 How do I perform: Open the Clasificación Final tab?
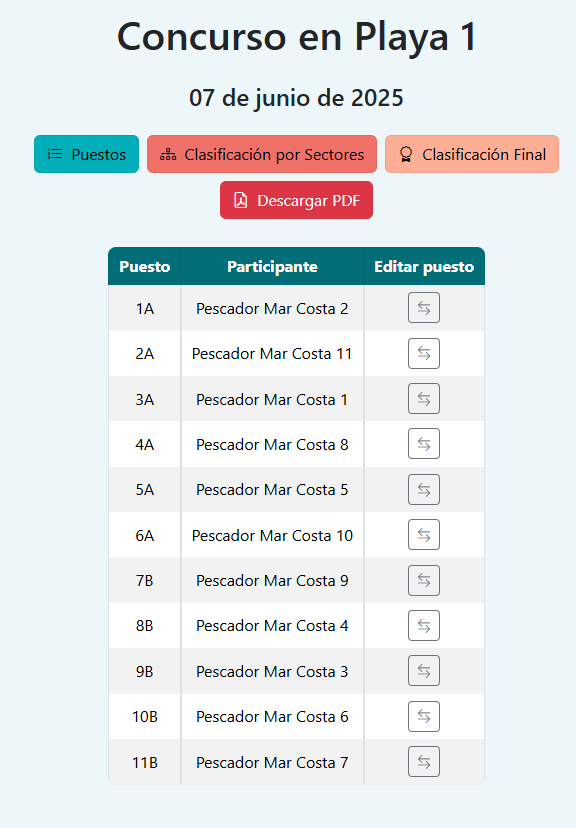471,154
